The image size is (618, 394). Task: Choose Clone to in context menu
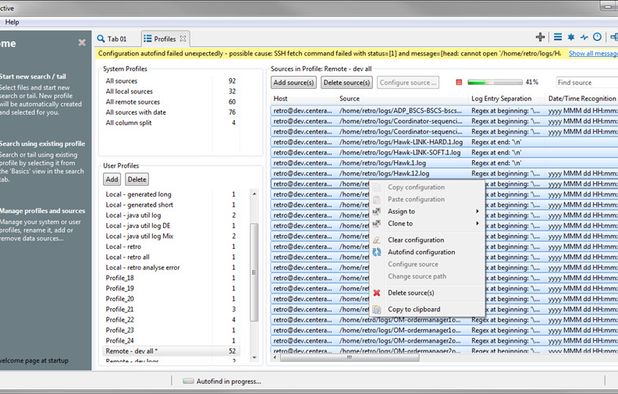coord(427,224)
